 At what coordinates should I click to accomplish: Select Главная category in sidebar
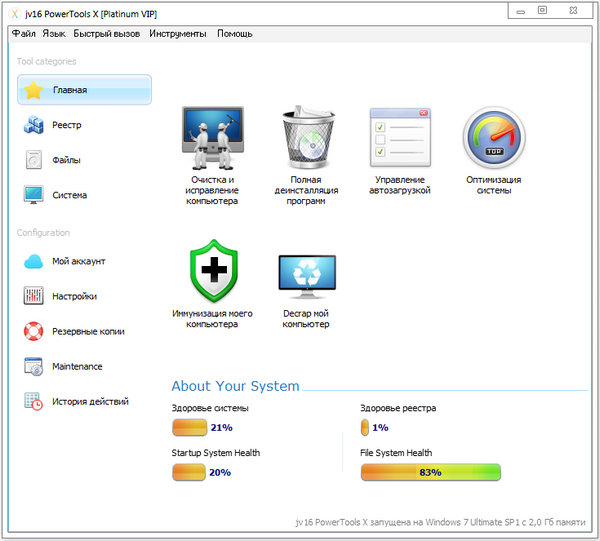(x=84, y=90)
